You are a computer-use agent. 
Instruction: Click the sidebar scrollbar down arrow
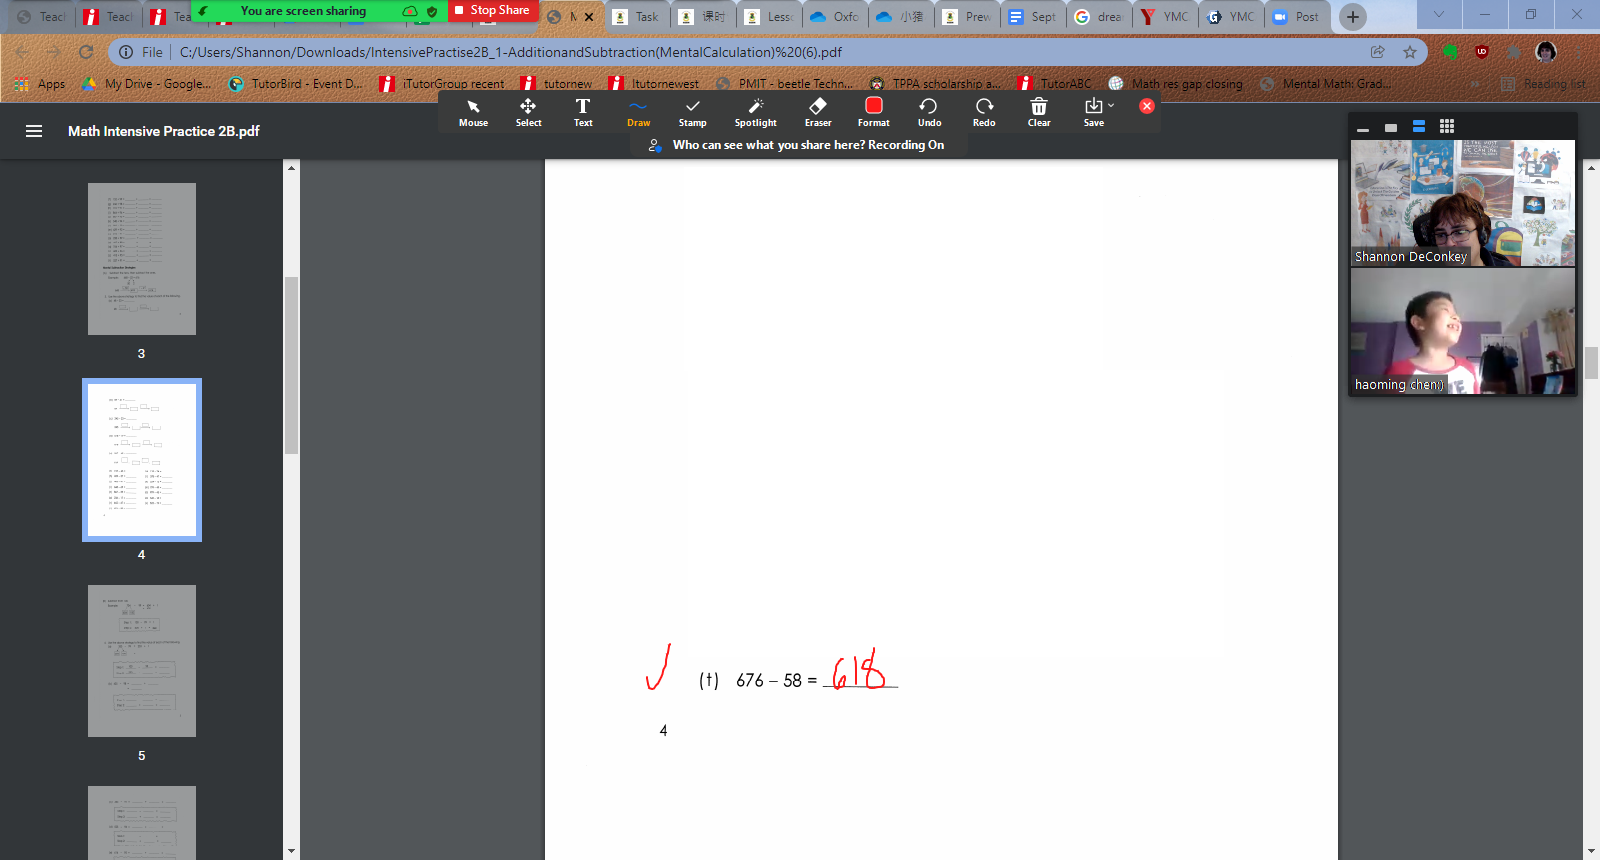point(291,852)
